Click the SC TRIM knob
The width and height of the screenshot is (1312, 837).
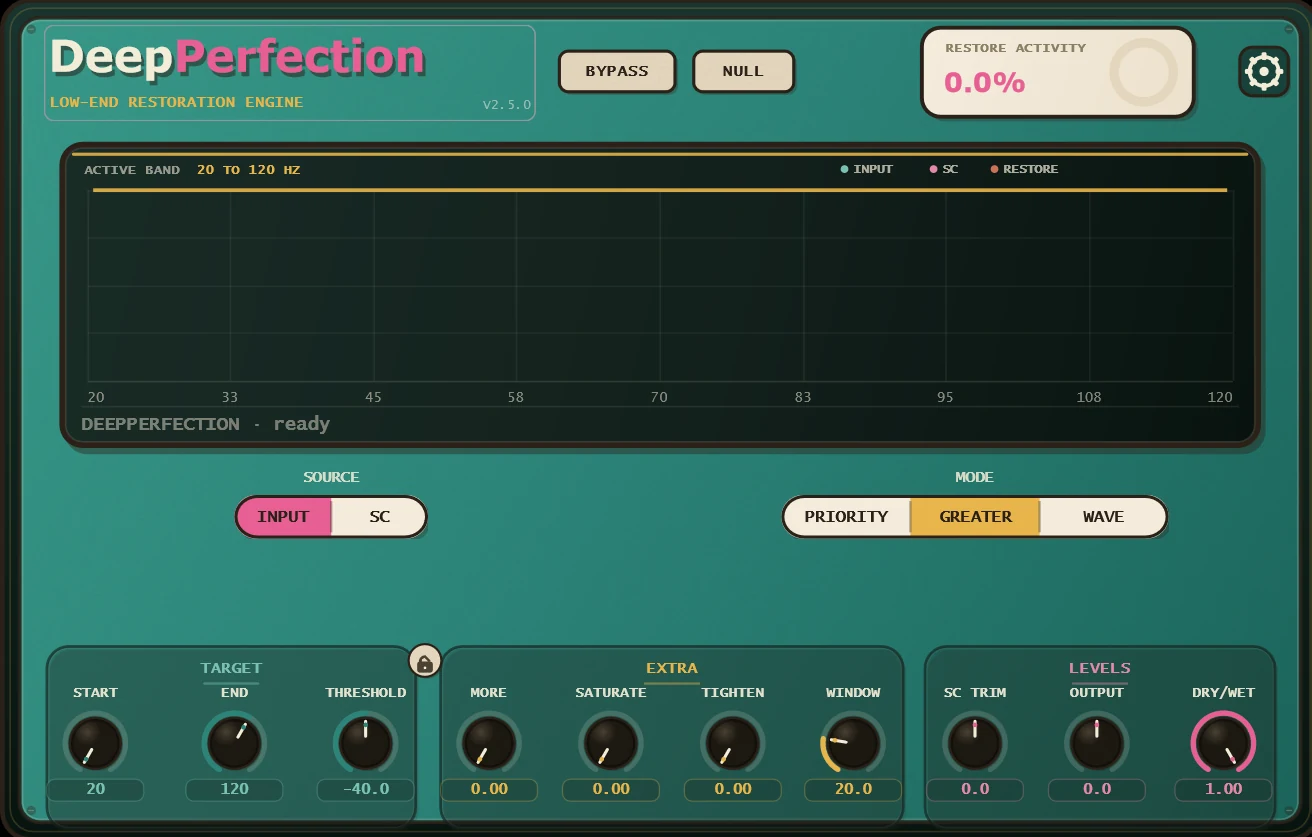click(975, 743)
